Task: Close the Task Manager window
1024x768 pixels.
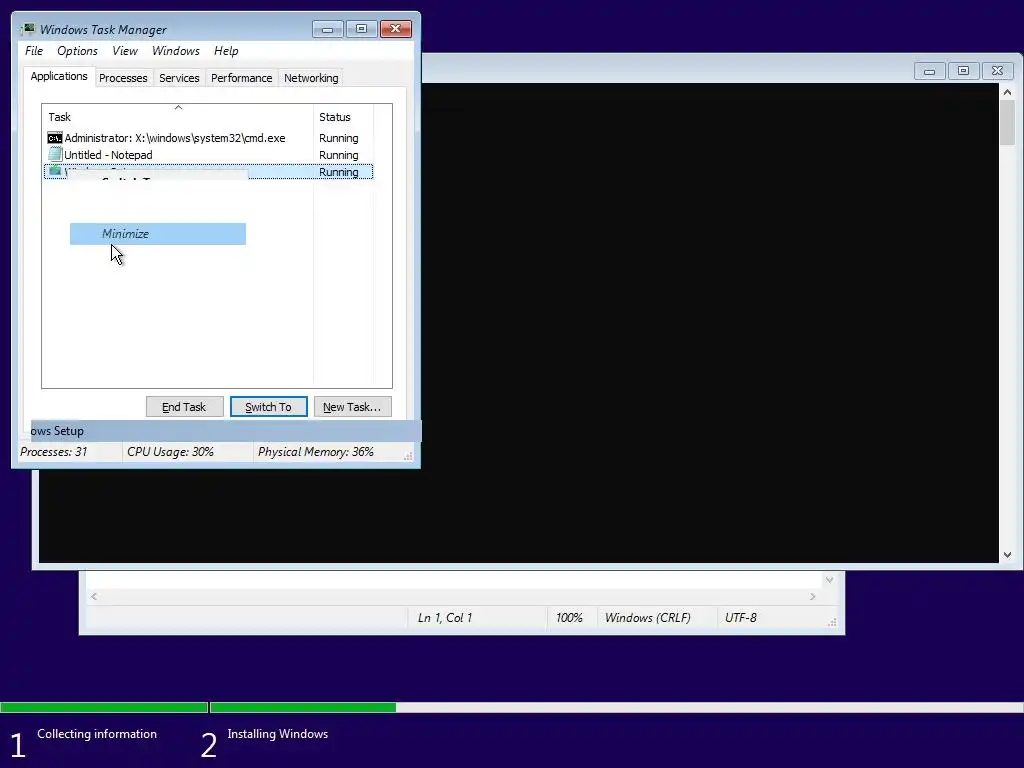Action: click(396, 29)
